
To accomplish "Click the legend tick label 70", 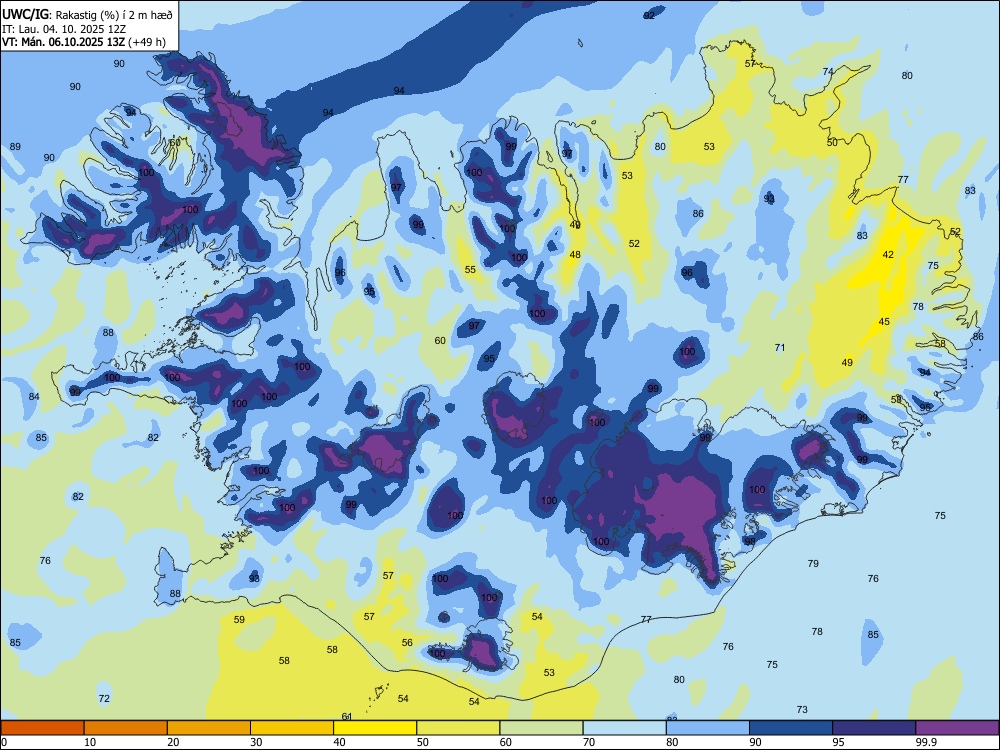I will (589, 742).
